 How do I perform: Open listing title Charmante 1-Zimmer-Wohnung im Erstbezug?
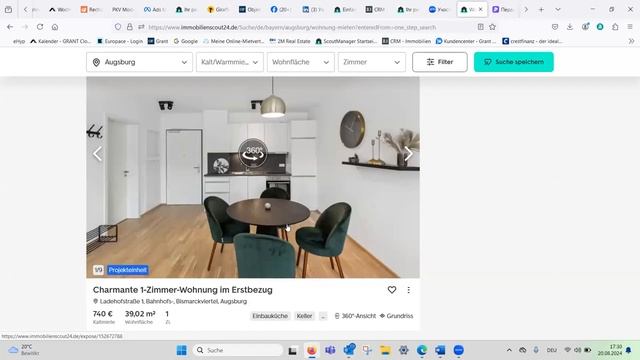[182, 290]
